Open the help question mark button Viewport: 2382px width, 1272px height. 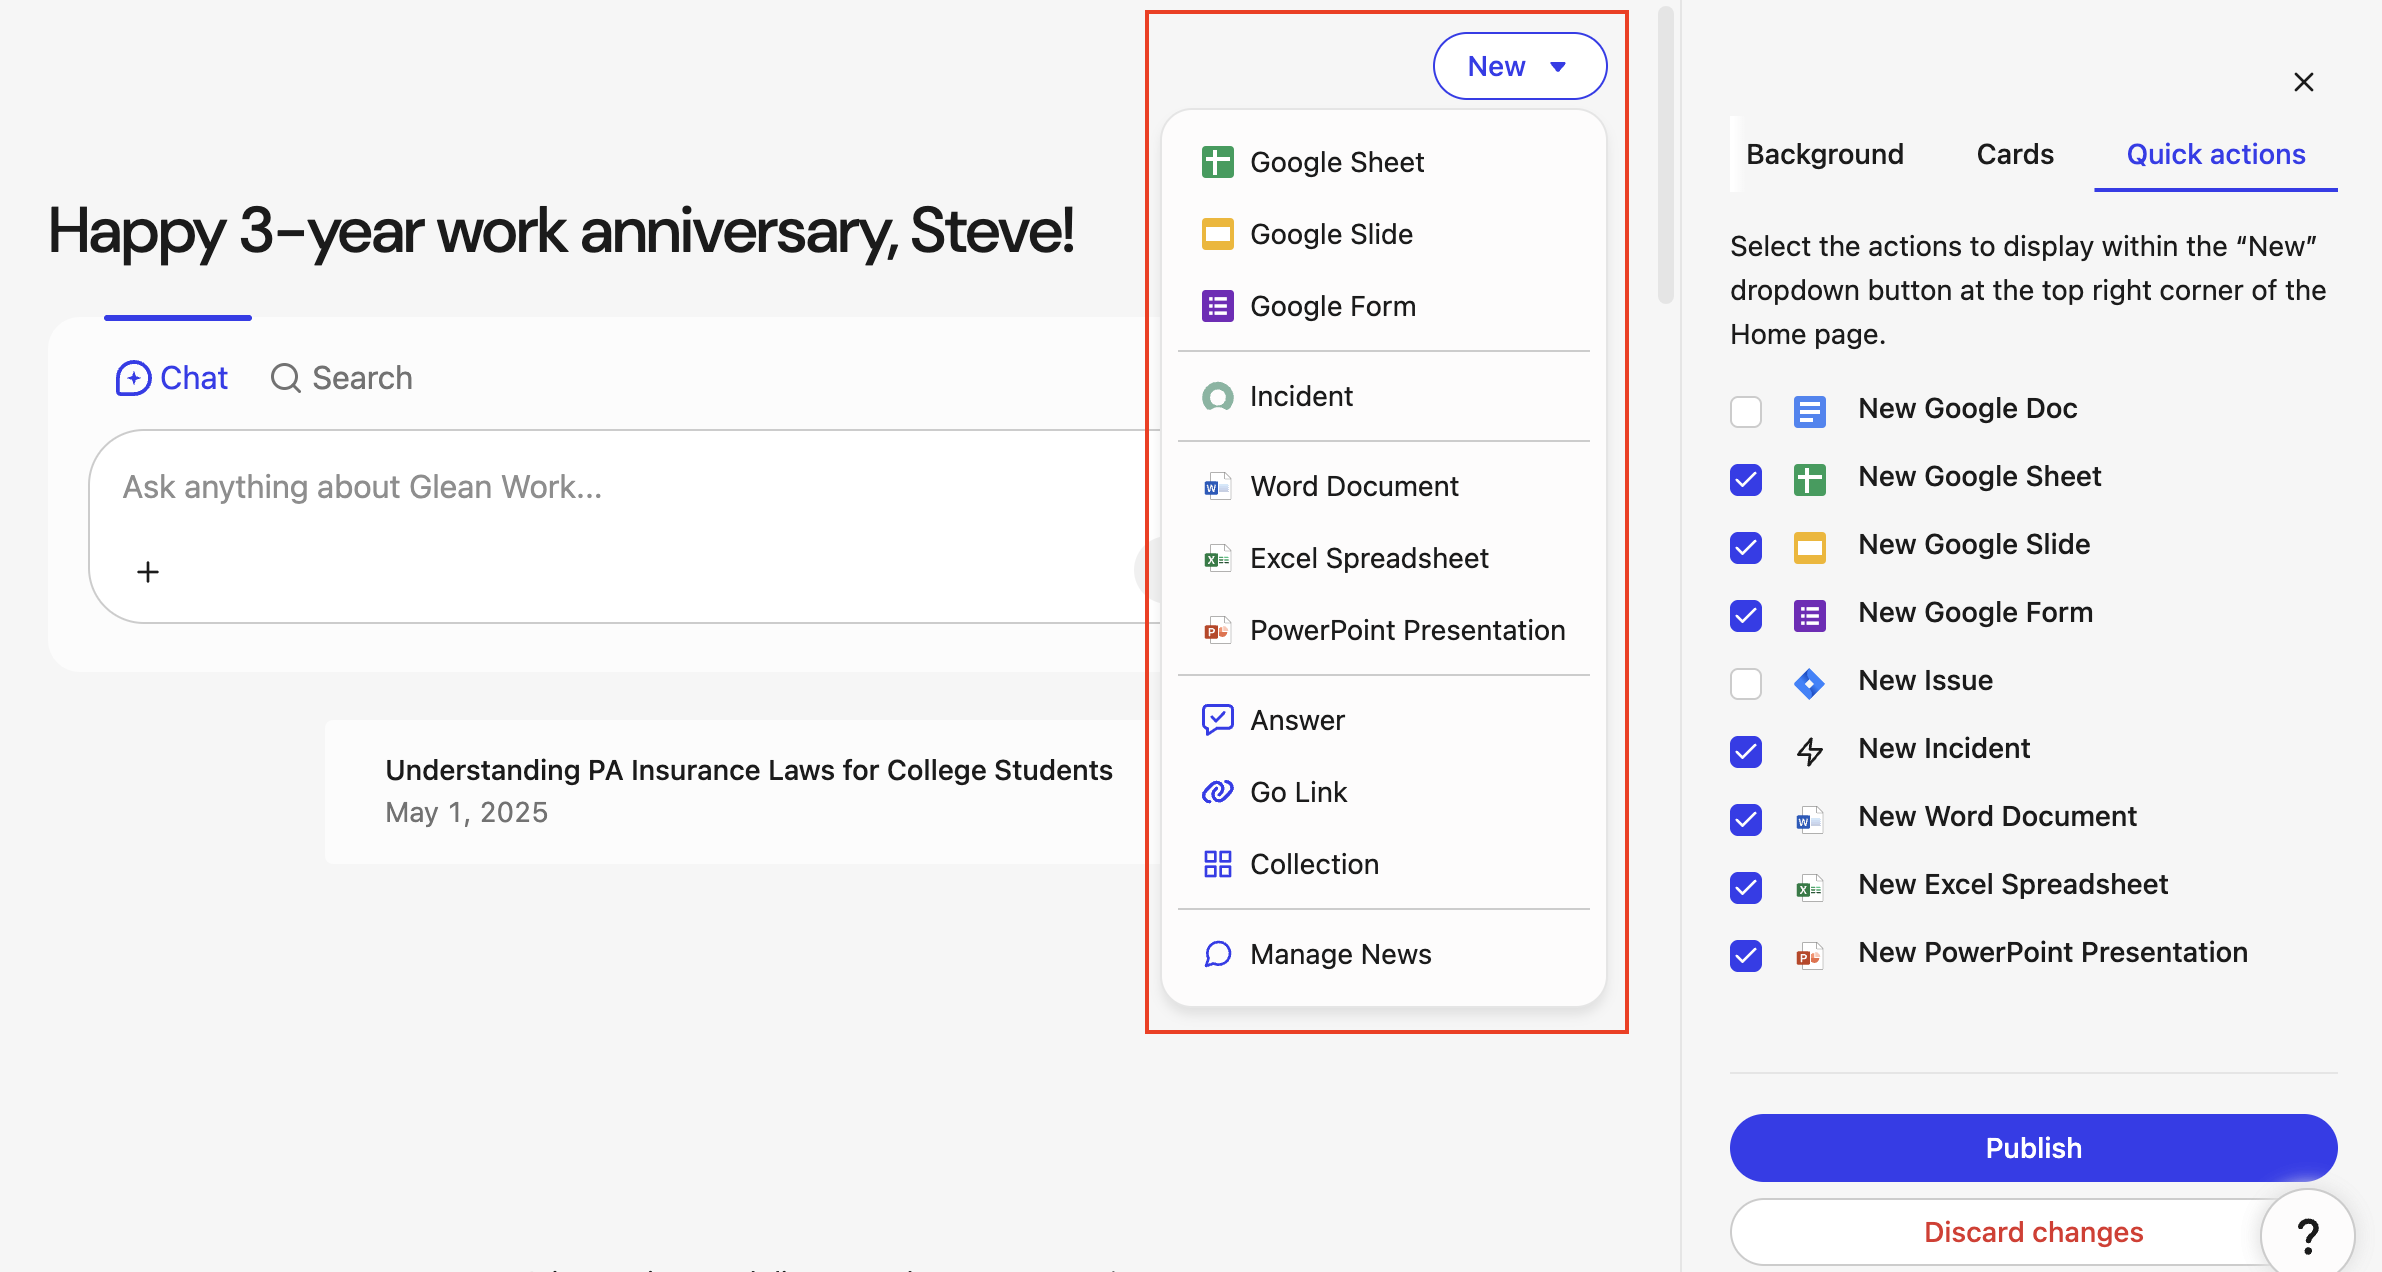(2307, 1236)
